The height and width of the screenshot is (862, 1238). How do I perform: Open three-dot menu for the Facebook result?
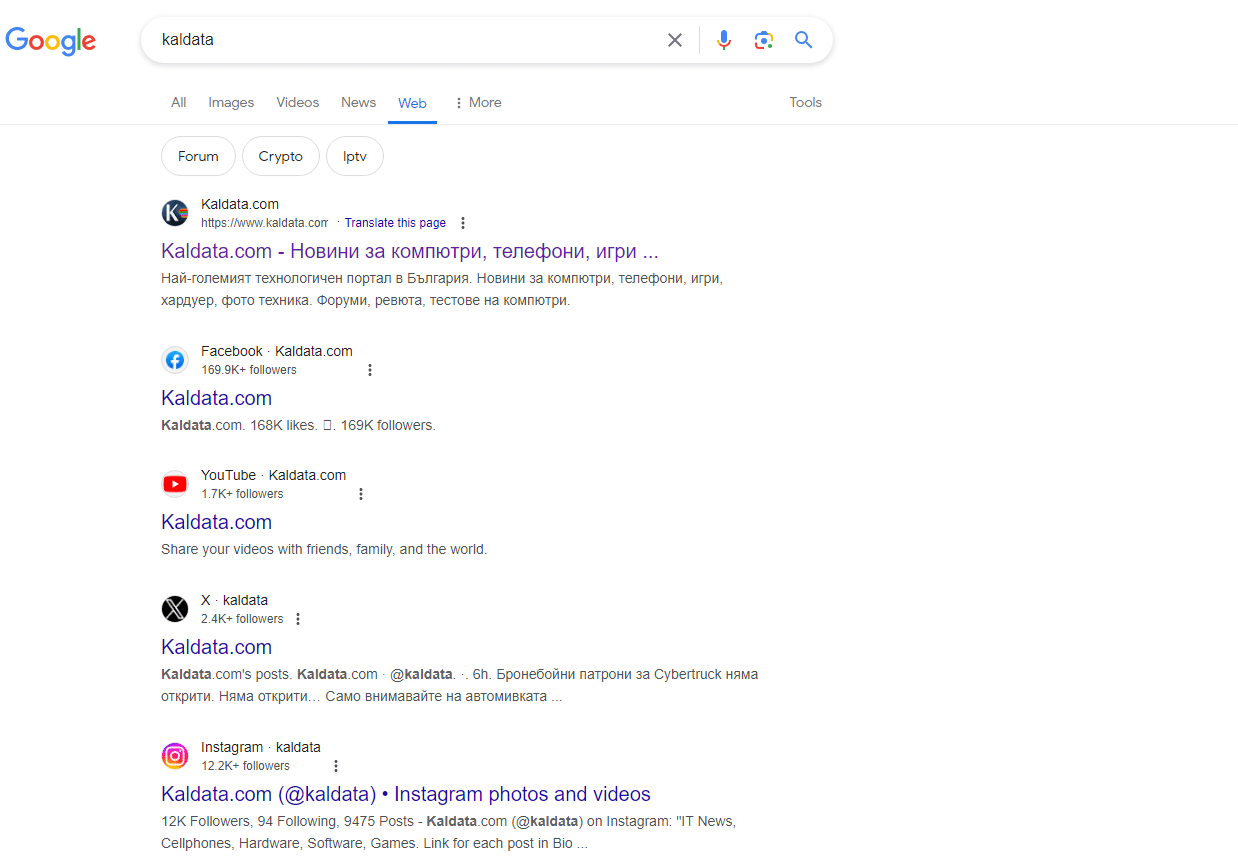pyautogui.click(x=369, y=370)
